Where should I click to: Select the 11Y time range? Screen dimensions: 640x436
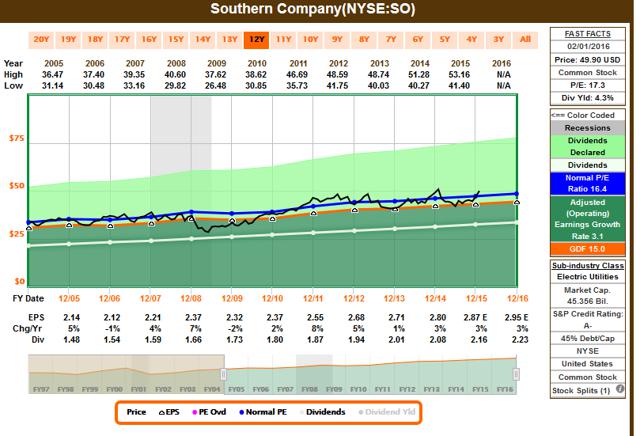(x=284, y=40)
